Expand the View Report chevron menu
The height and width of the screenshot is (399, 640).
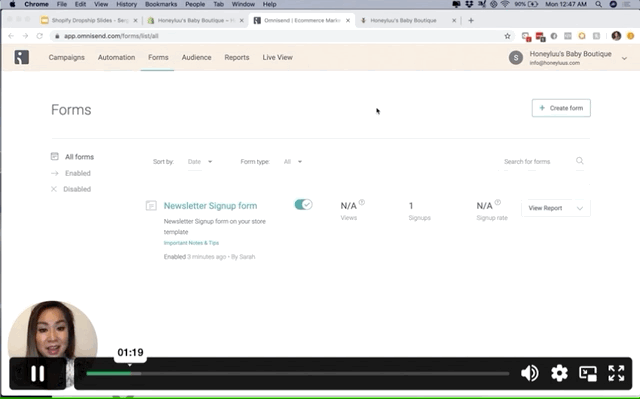[580, 208]
